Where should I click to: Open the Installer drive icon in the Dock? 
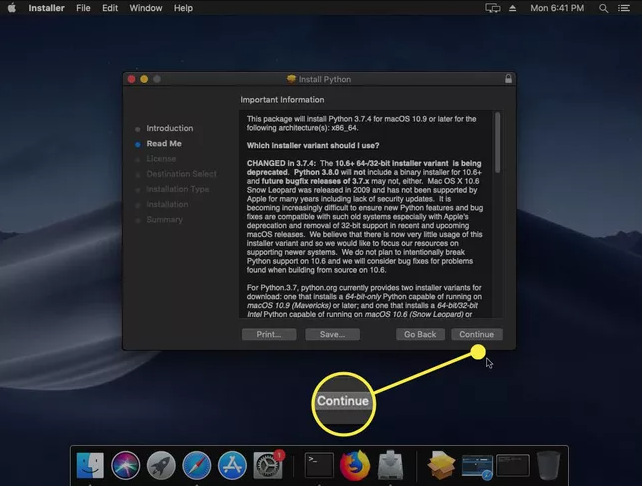390,465
